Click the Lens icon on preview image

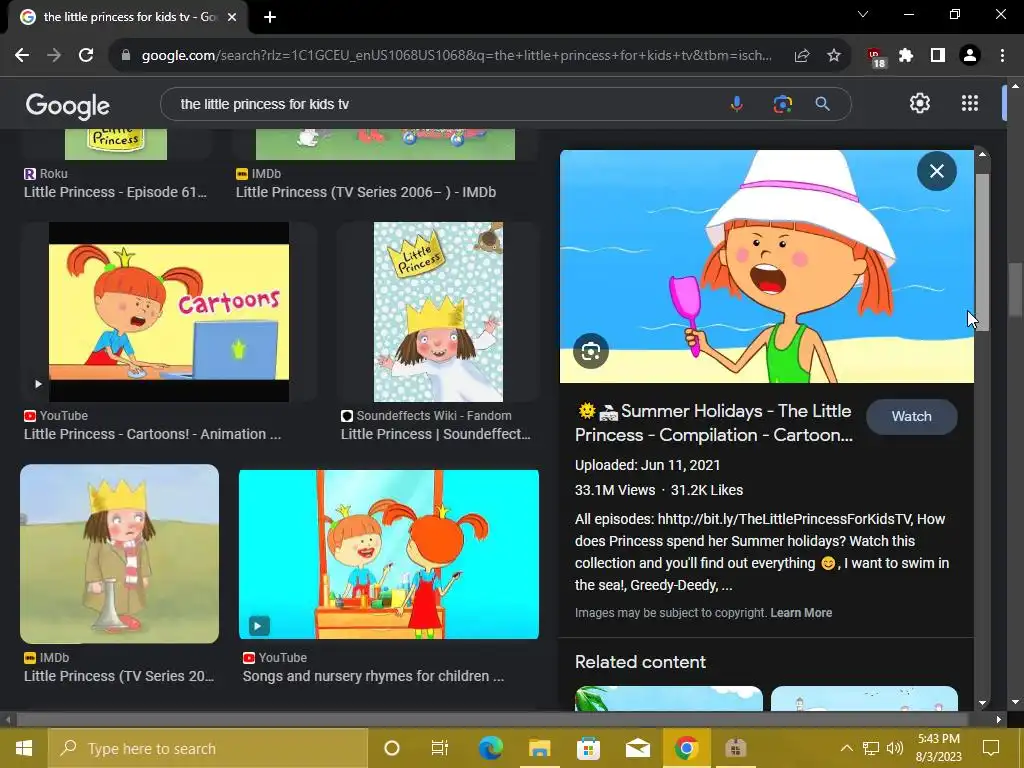[590, 351]
